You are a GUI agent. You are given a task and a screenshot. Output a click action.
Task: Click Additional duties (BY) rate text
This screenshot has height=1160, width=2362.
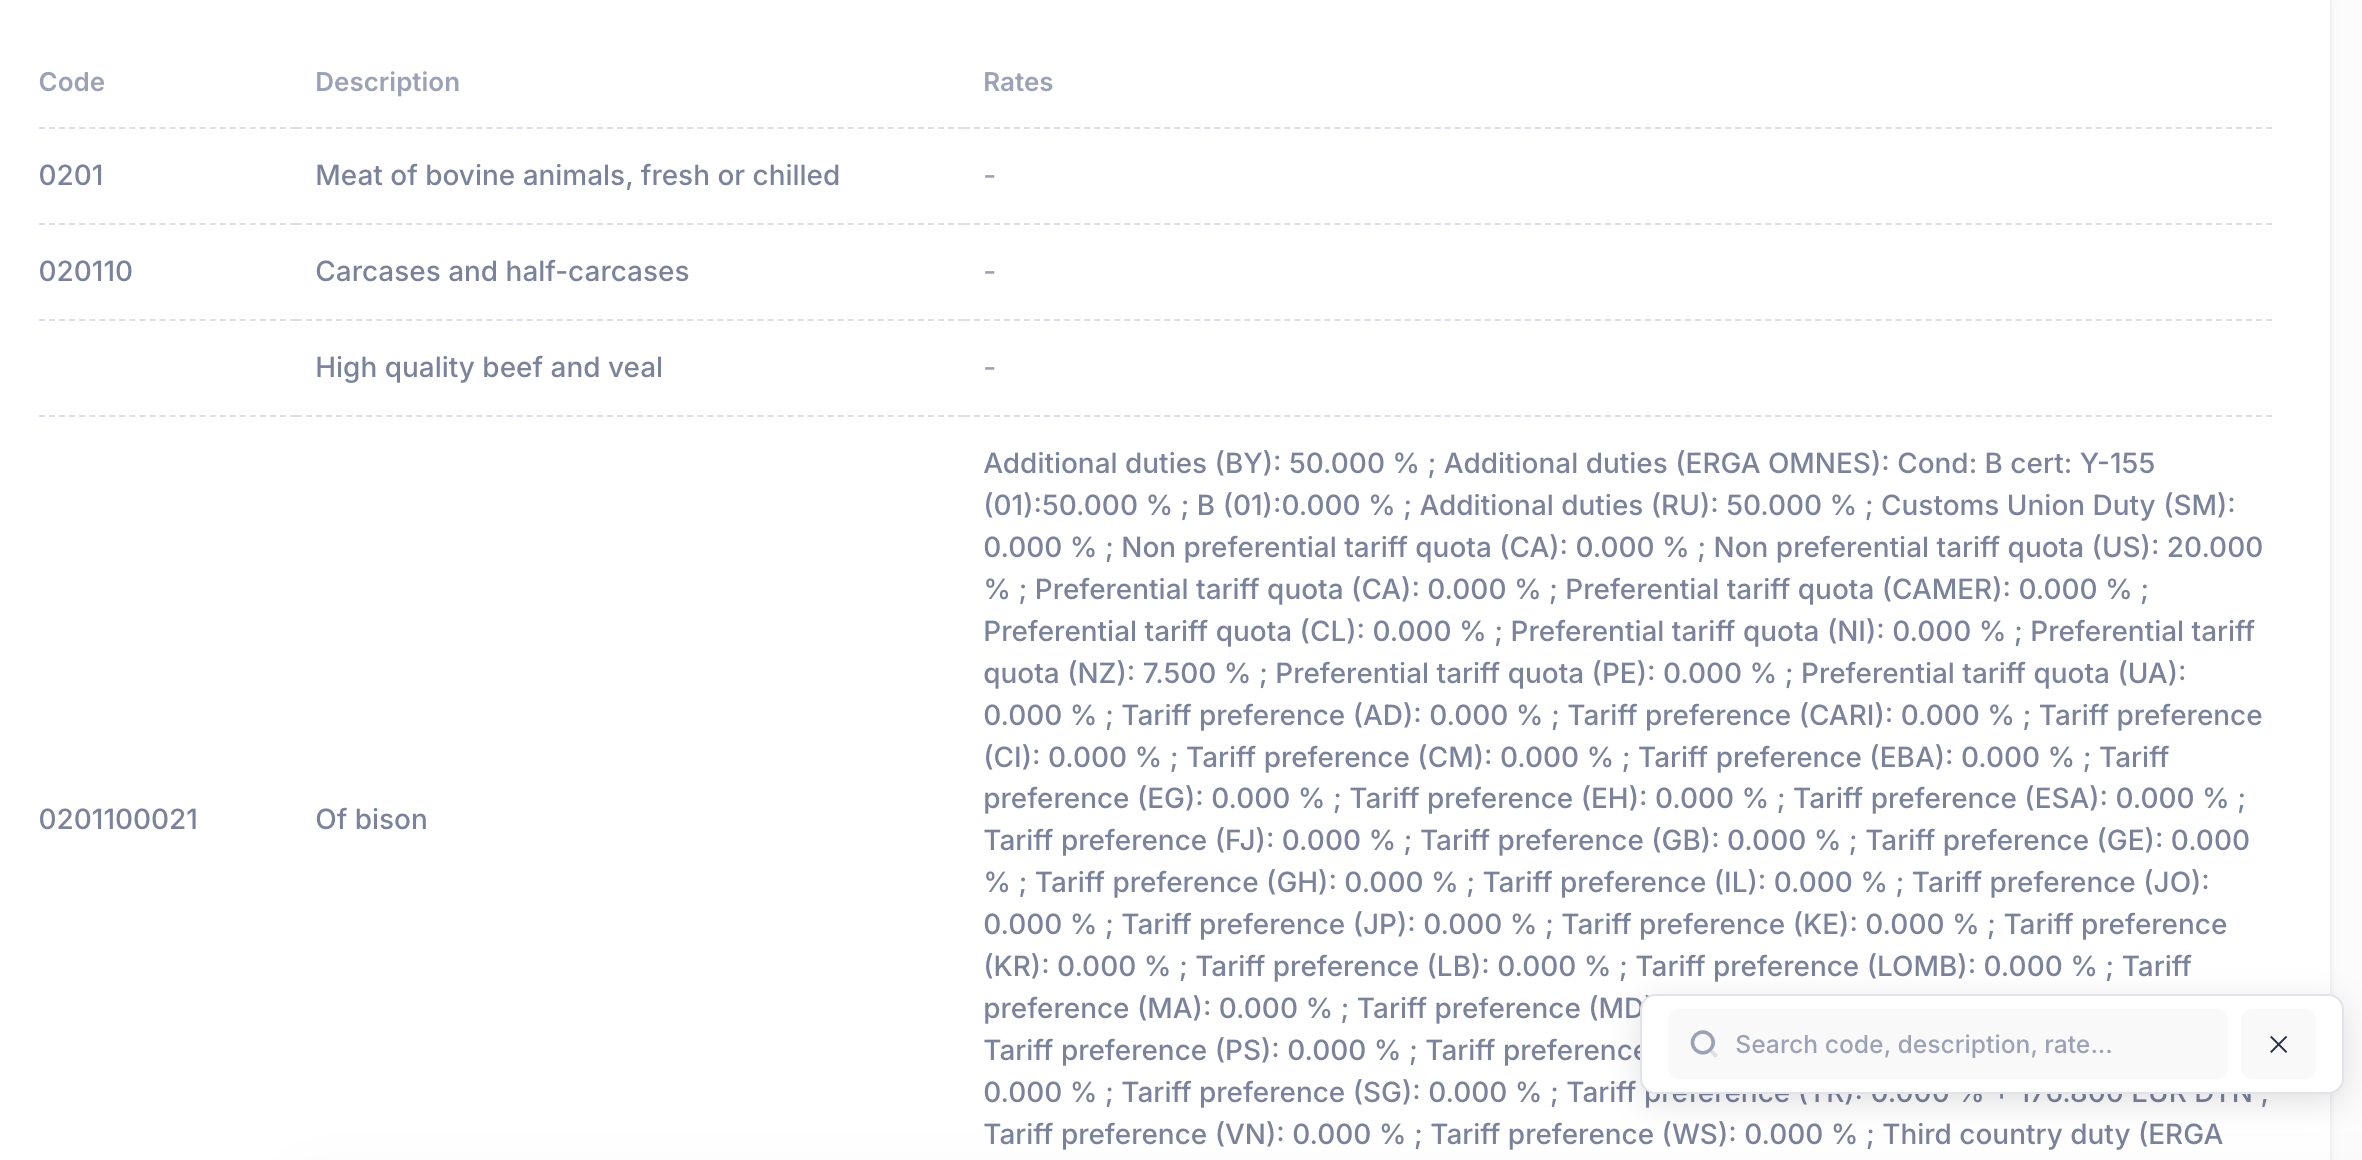[x=1200, y=463]
